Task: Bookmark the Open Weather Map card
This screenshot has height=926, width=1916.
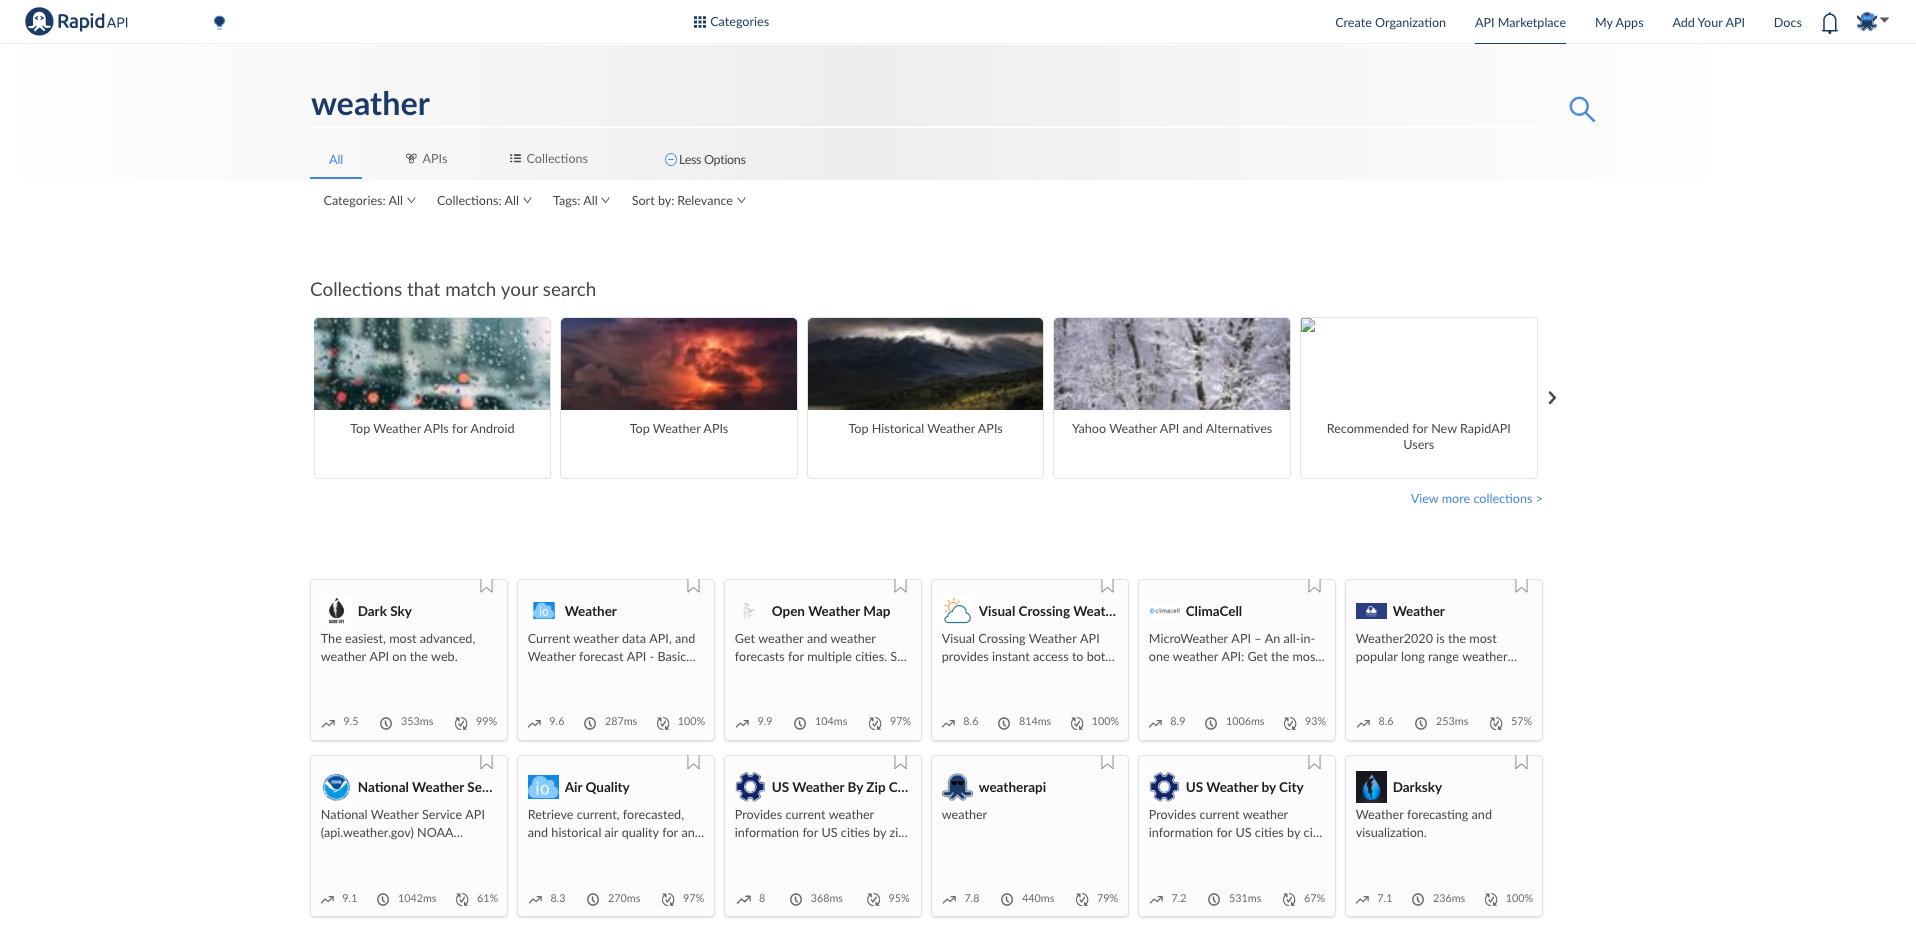Action: click(900, 586)
